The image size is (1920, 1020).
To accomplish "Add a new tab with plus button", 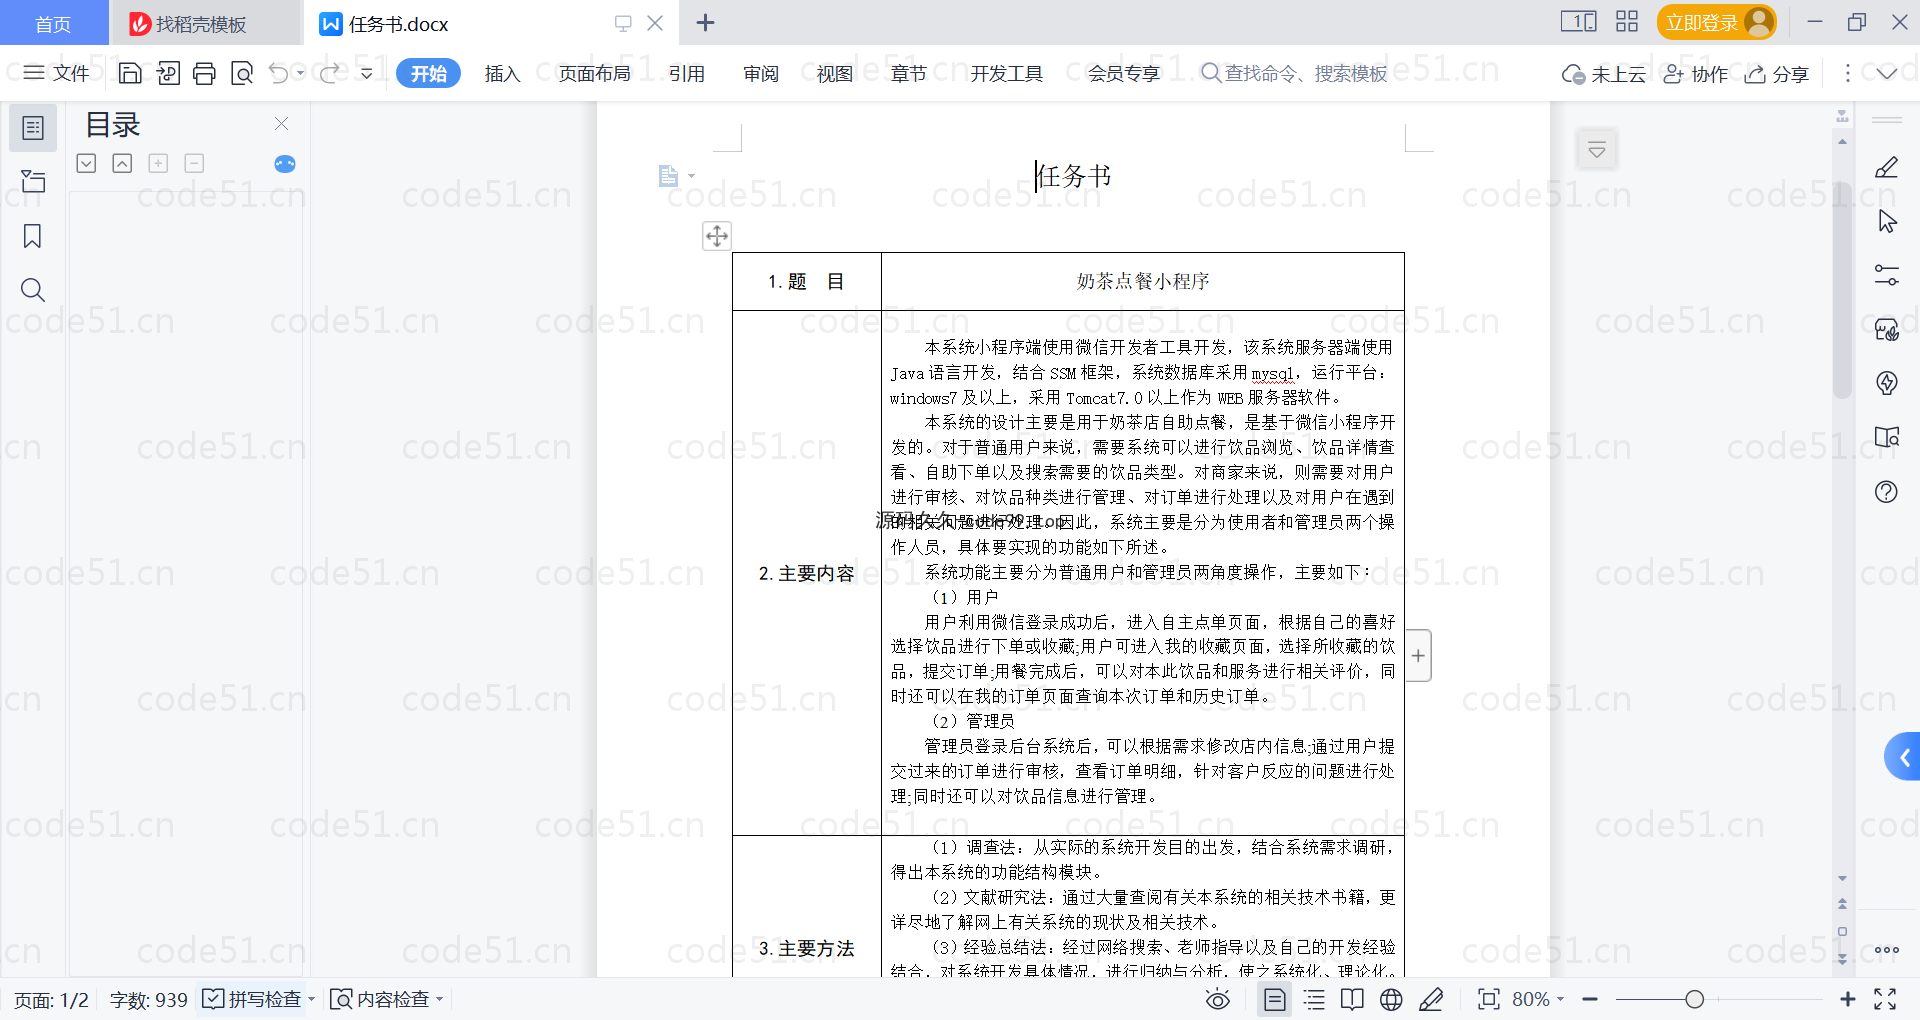I will 705,22.
